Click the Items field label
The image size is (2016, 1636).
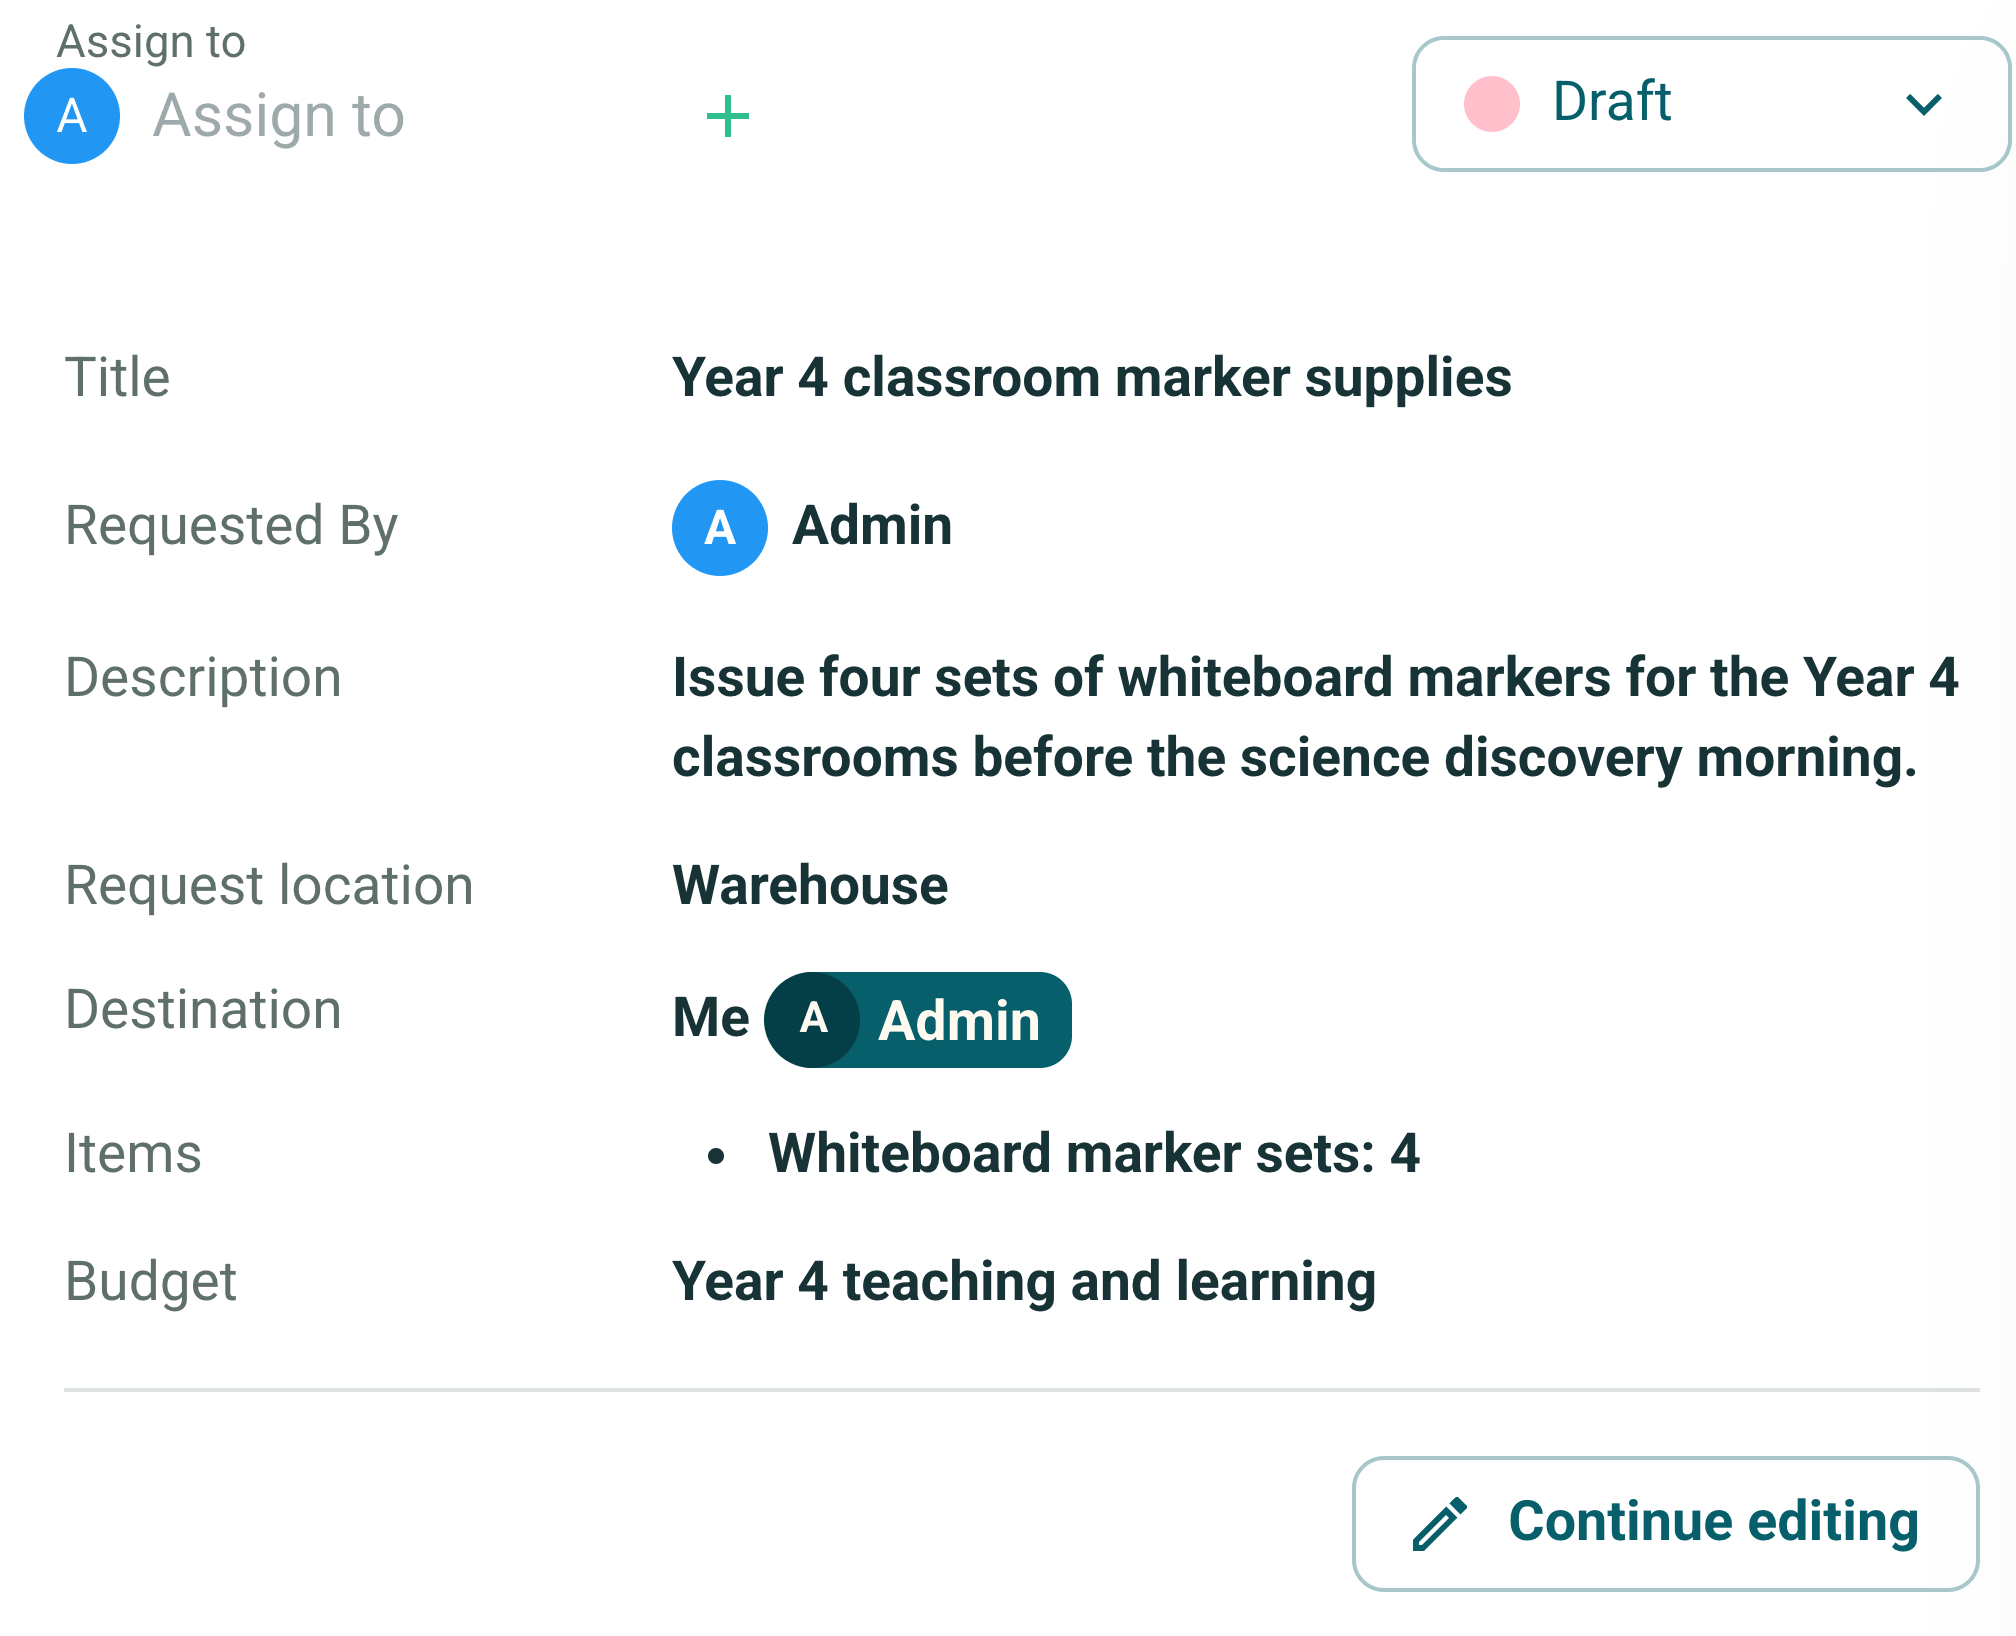pos(133,1153)
